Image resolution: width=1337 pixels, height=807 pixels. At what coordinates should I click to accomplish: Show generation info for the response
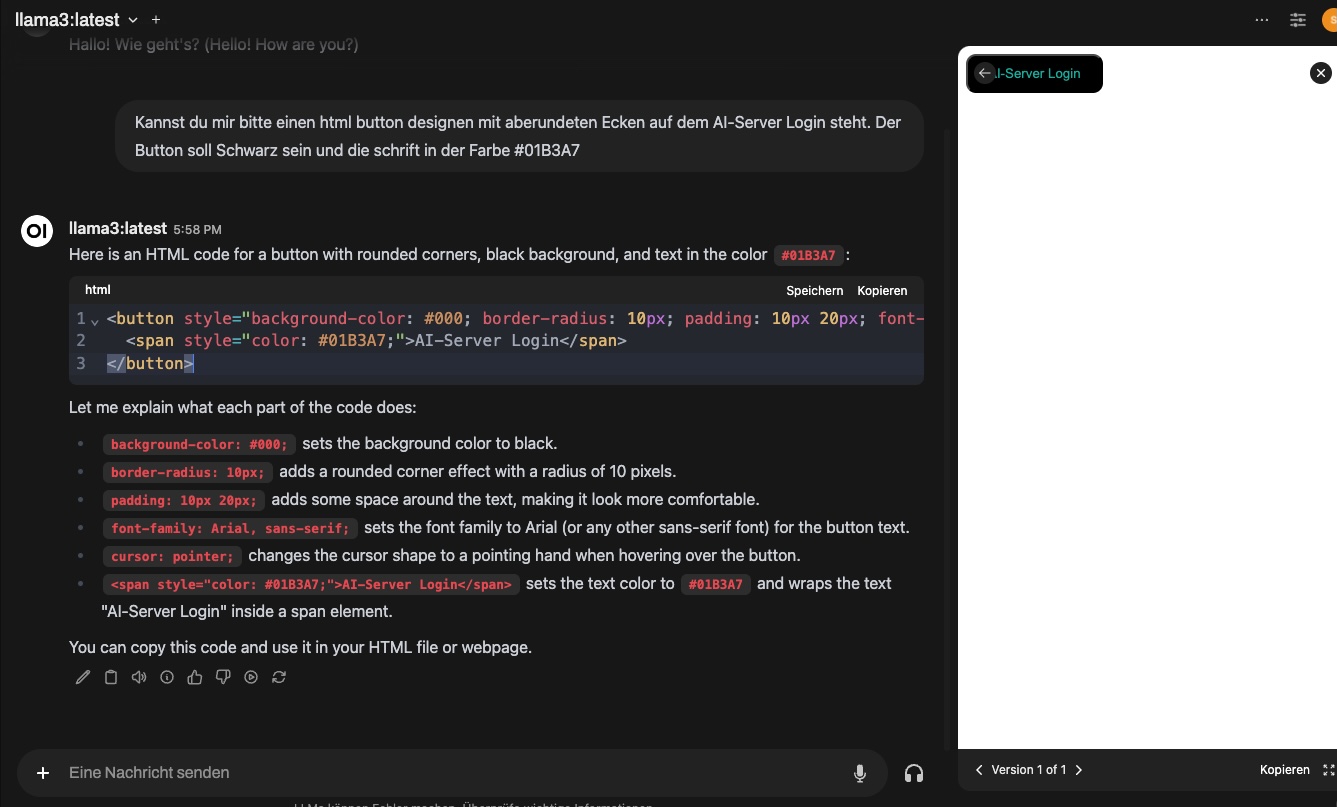[x=167, y=677]
